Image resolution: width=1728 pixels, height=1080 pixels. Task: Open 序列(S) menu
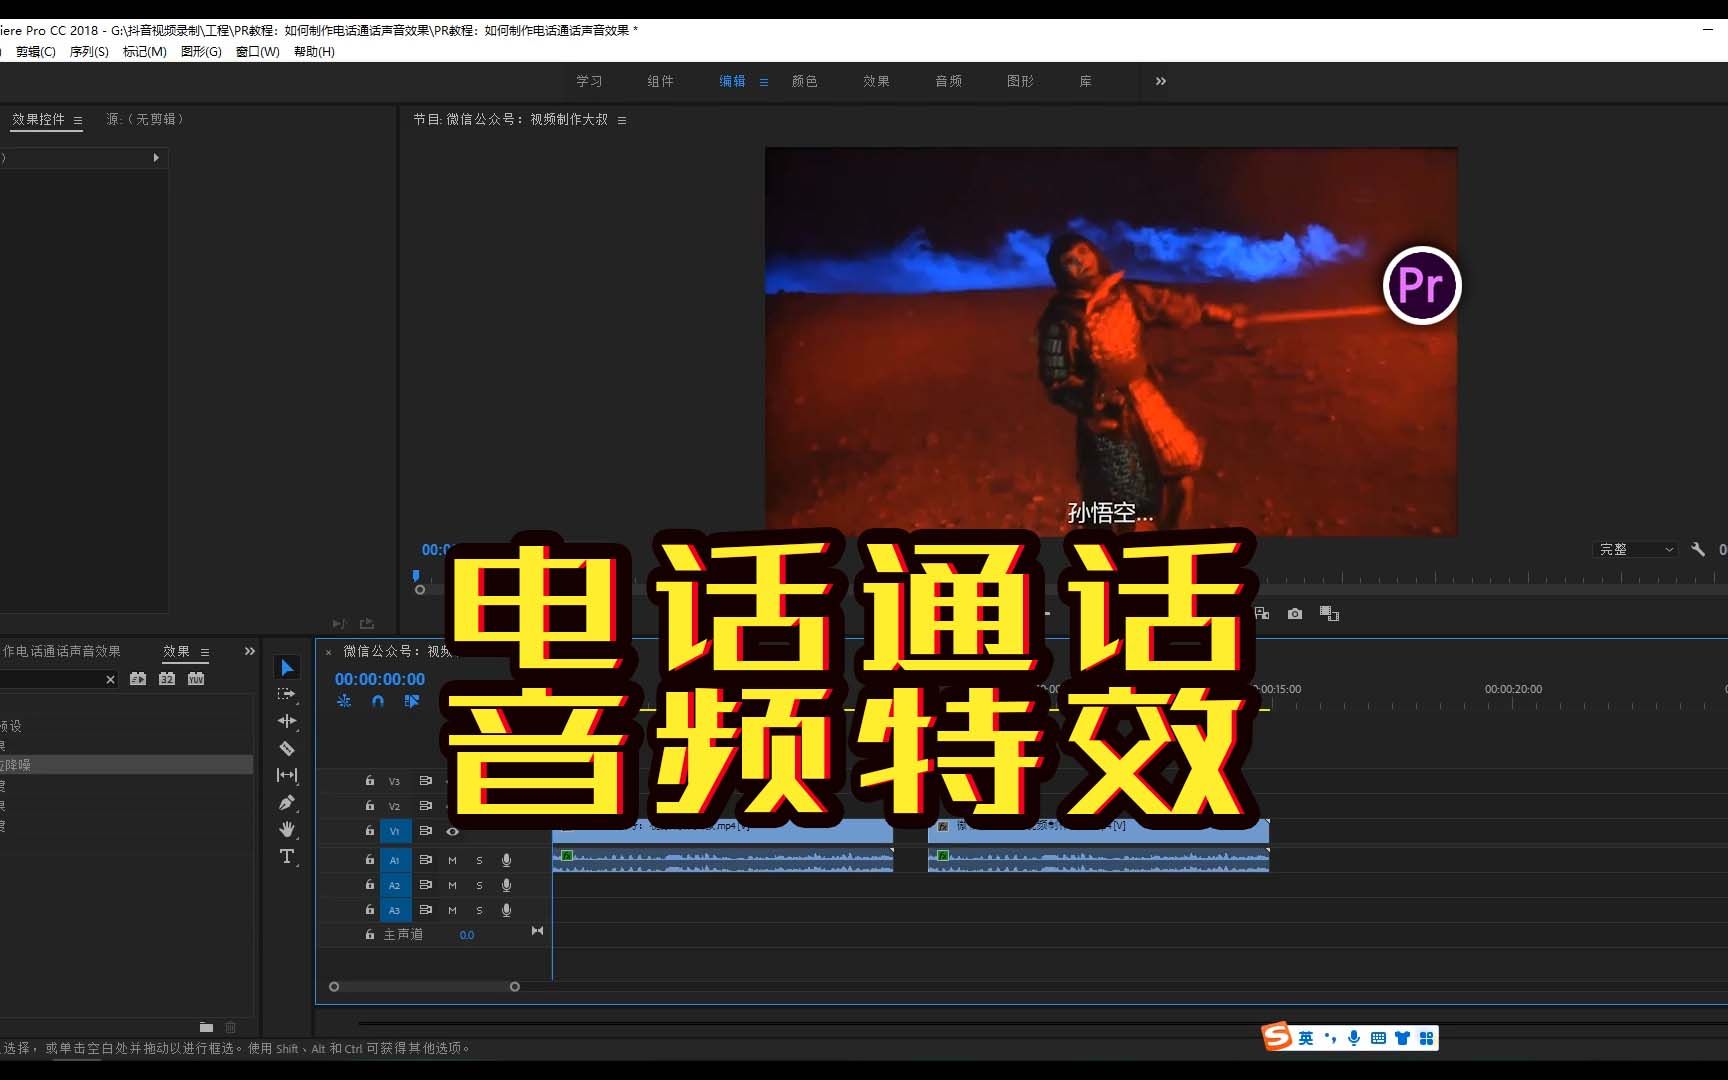[89, 52]
